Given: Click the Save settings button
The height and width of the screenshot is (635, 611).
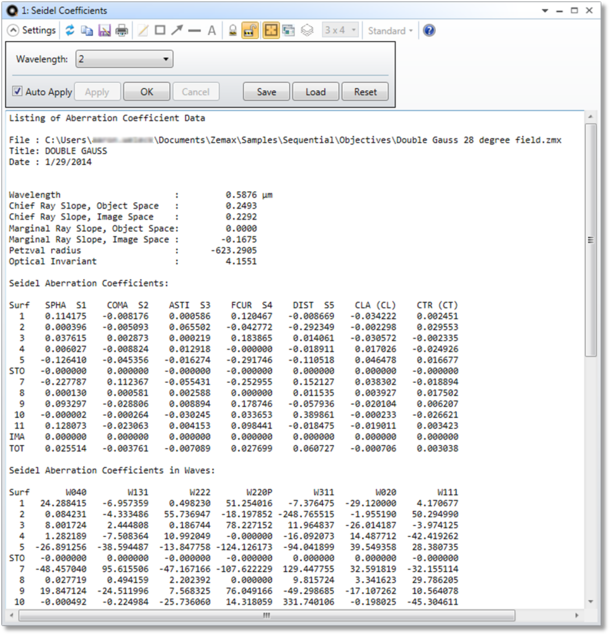Looking at the screenshot, I should 266,92.
